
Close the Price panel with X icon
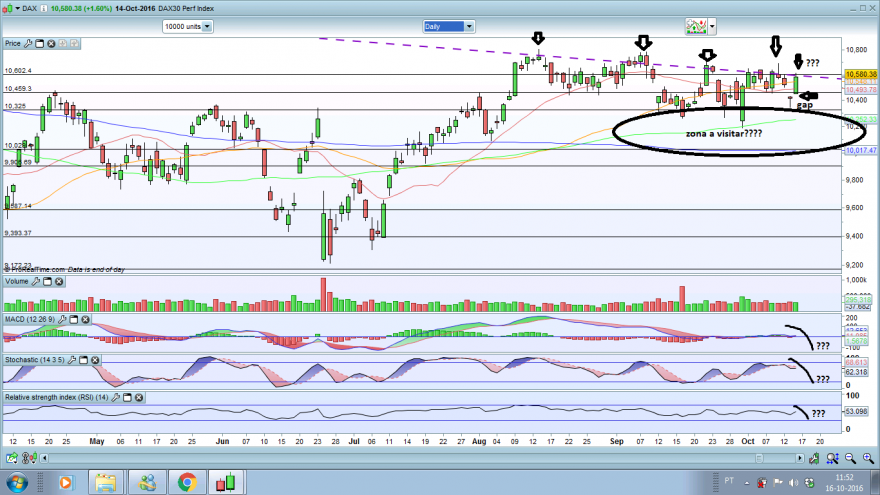coord(51,43)
